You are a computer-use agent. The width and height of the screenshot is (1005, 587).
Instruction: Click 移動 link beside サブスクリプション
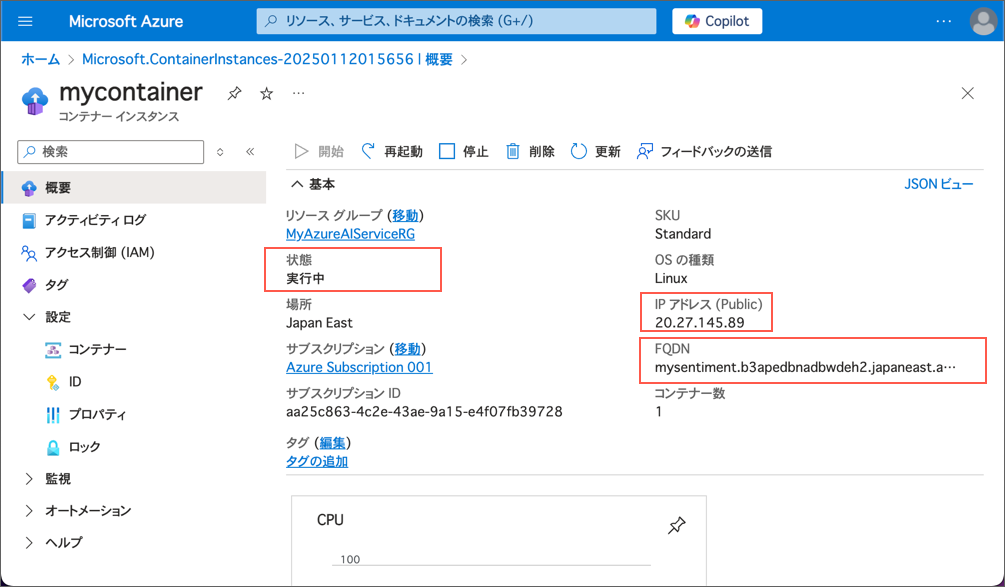point(407,349)
